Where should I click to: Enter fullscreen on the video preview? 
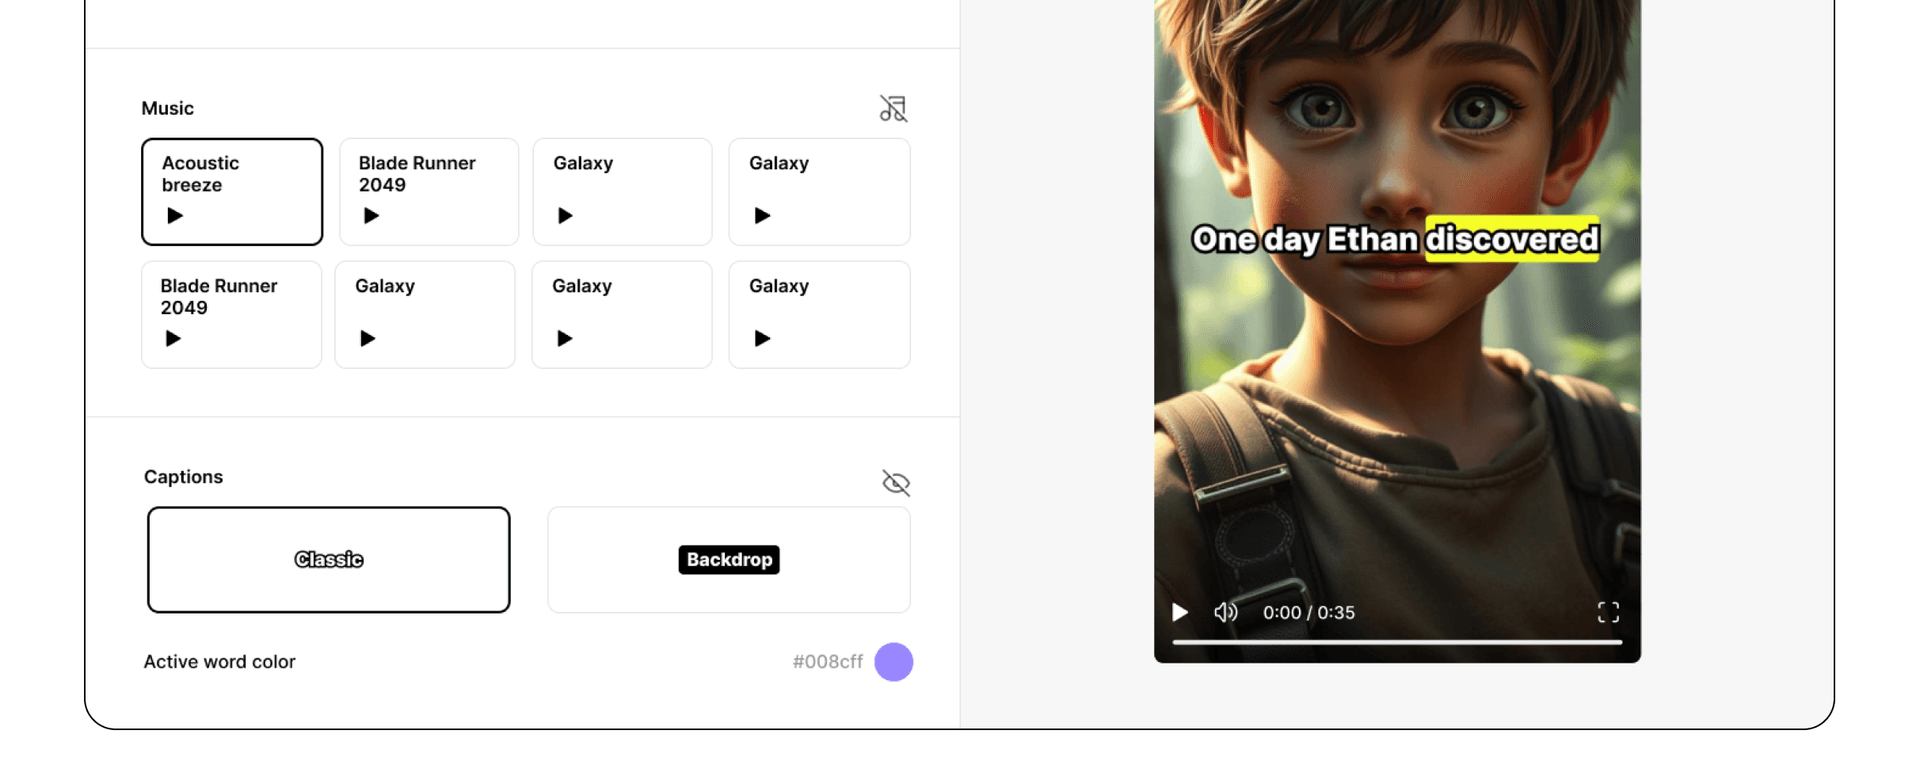1608,612
